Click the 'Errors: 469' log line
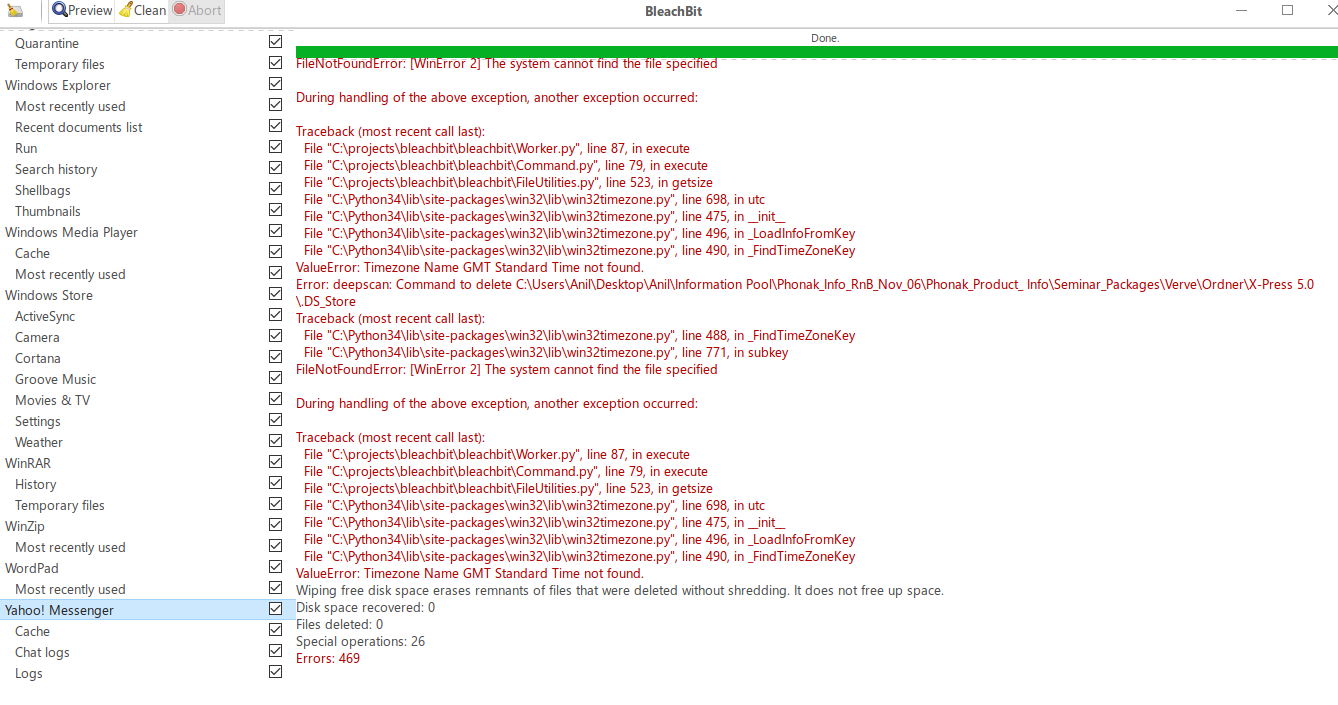This screenshot has height=705, width=1338. [x=328, y=658]
